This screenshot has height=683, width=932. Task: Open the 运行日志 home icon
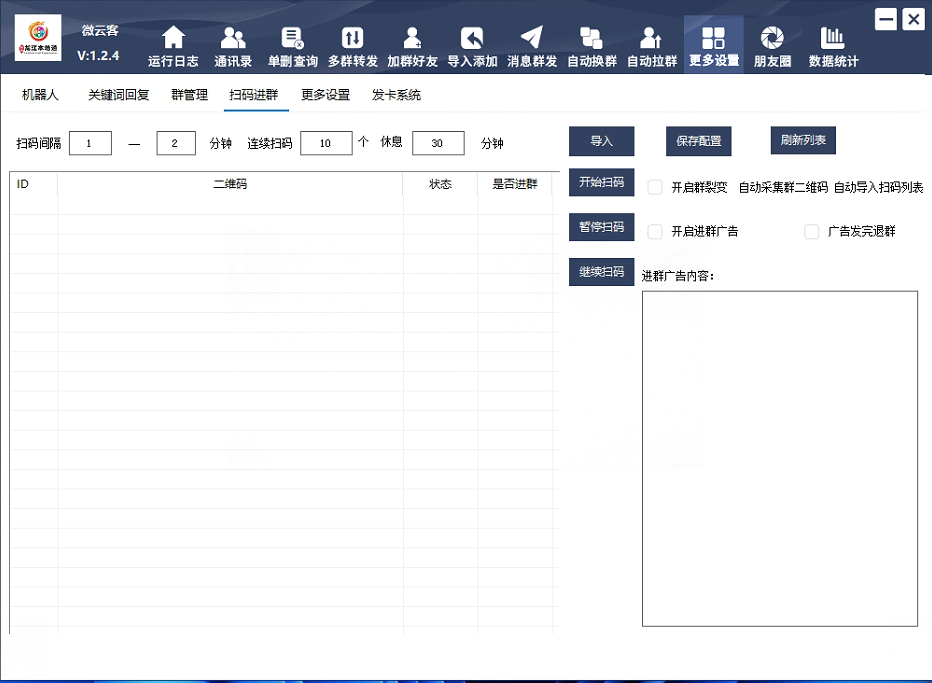pos(174,39)
